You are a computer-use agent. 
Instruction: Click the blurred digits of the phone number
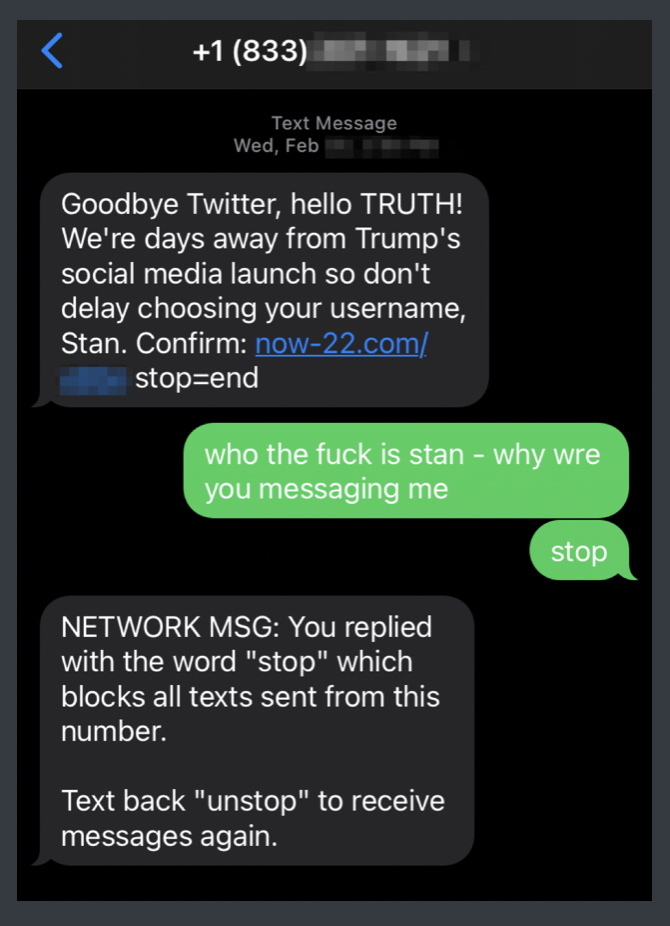[x=392, y=50]
